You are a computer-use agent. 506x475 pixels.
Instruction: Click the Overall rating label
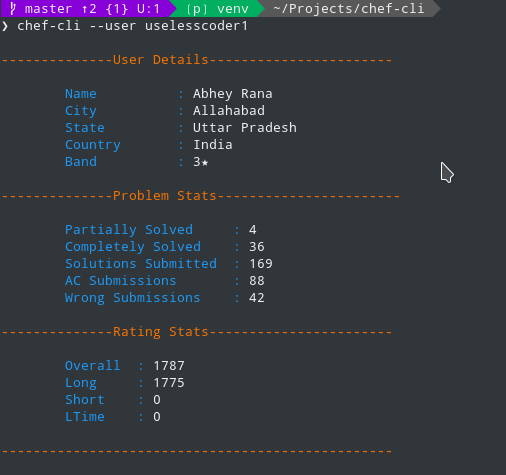coord(93,366)
